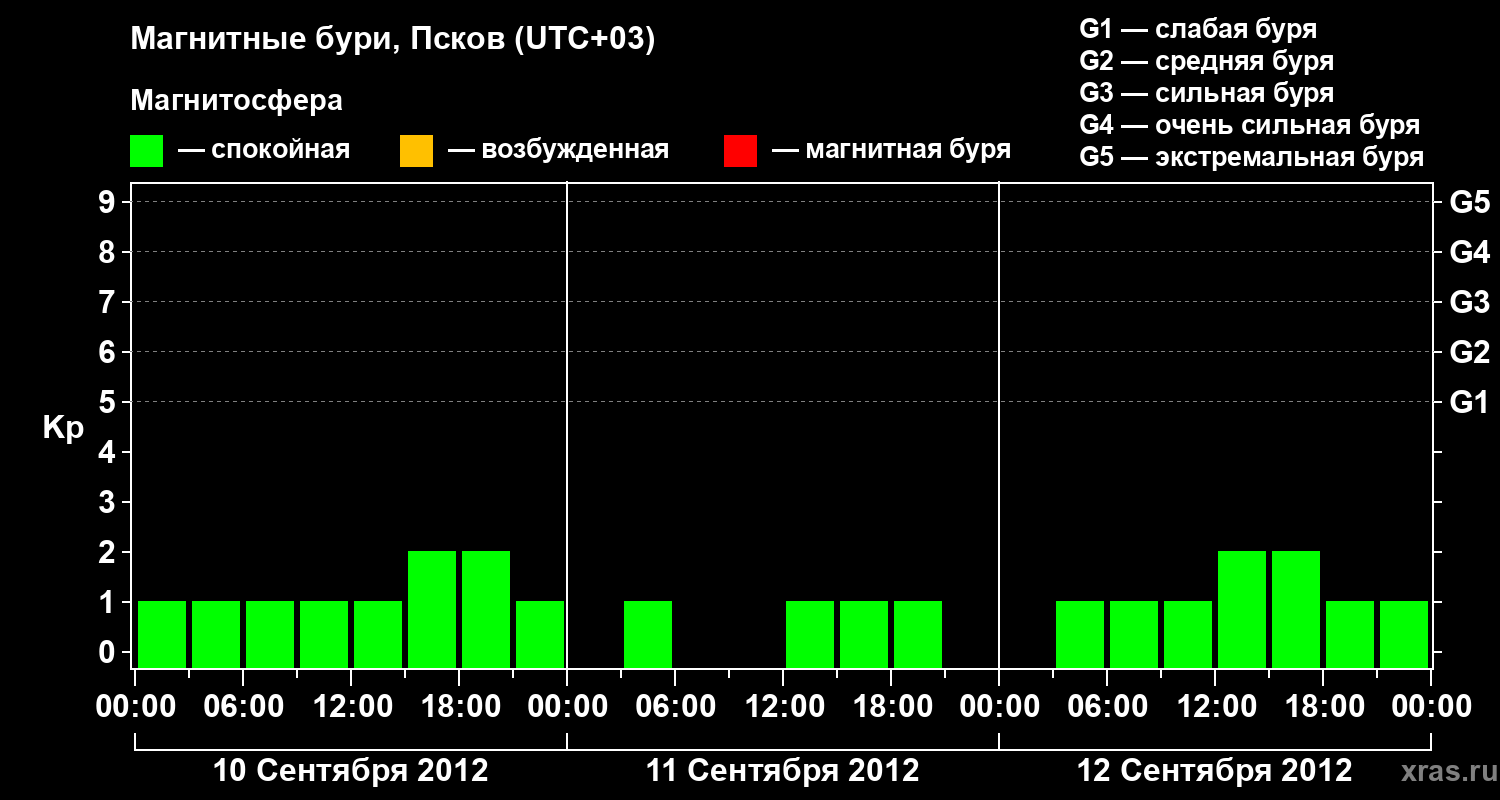Click the '11 Сентября 2012' date label
1500x800 pixels.
click(782, 770)
